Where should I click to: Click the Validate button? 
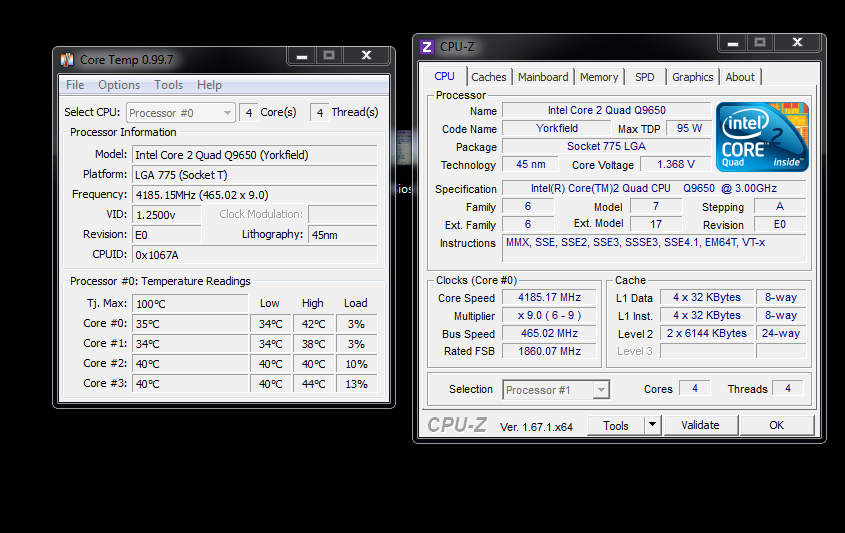701,425
